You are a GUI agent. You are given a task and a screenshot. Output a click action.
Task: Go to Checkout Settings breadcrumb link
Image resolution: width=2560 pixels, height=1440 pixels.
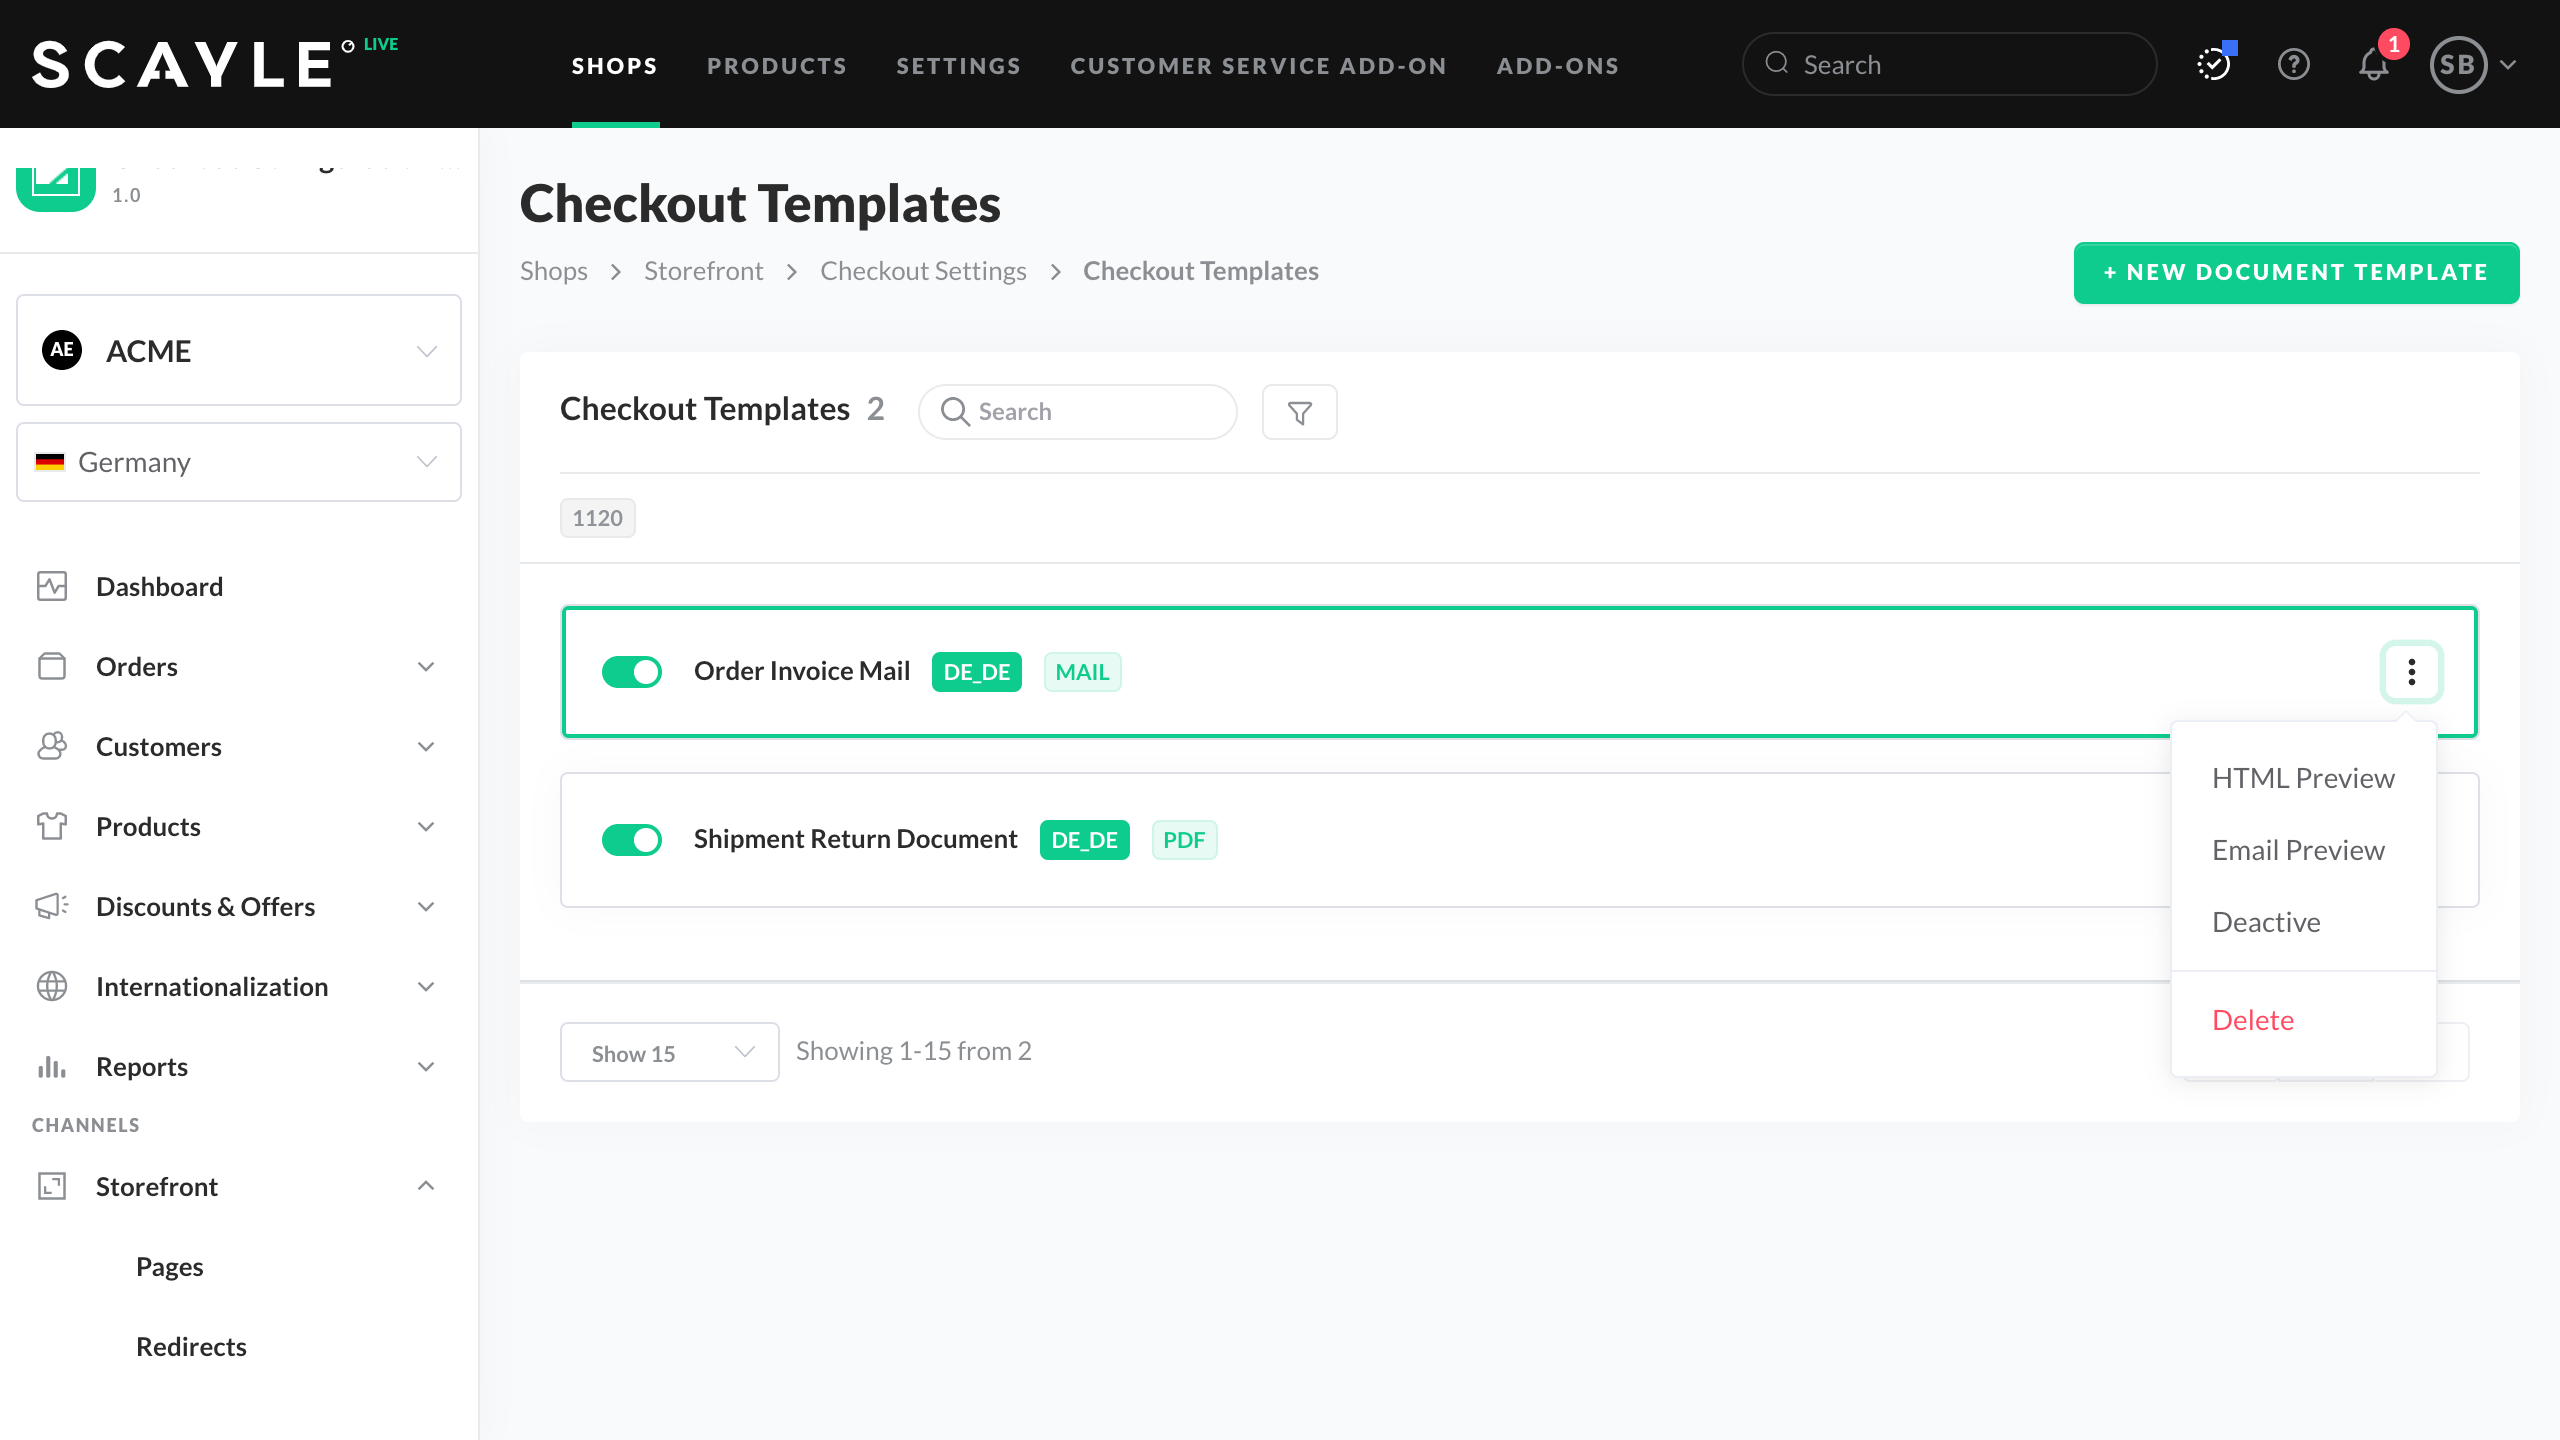point(923,271)
